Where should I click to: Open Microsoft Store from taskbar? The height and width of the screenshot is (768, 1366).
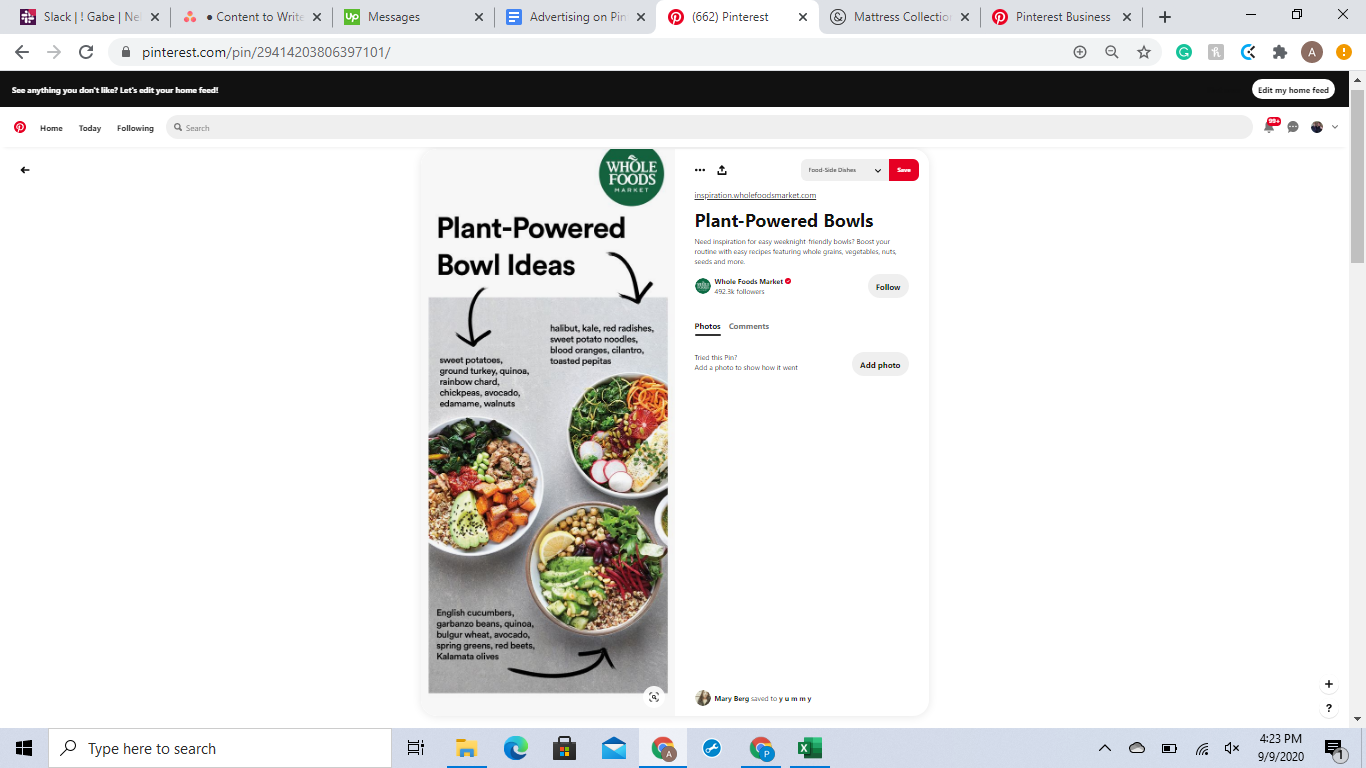click(564, 748)
